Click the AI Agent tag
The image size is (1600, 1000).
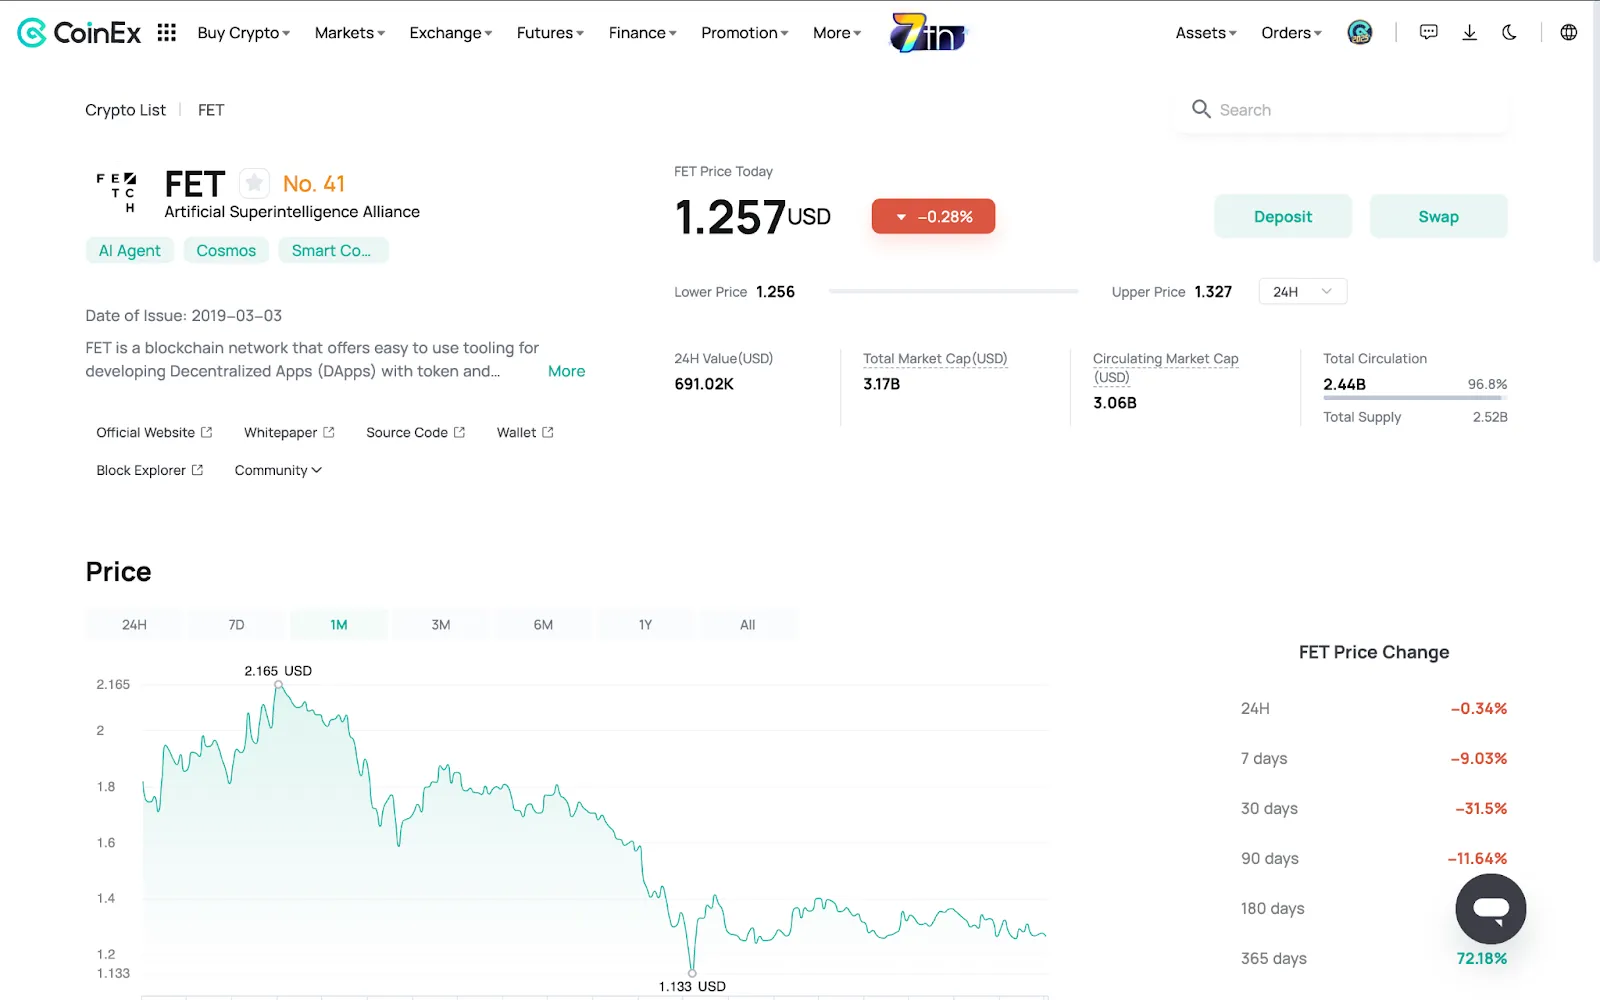(x=130, y=250)
